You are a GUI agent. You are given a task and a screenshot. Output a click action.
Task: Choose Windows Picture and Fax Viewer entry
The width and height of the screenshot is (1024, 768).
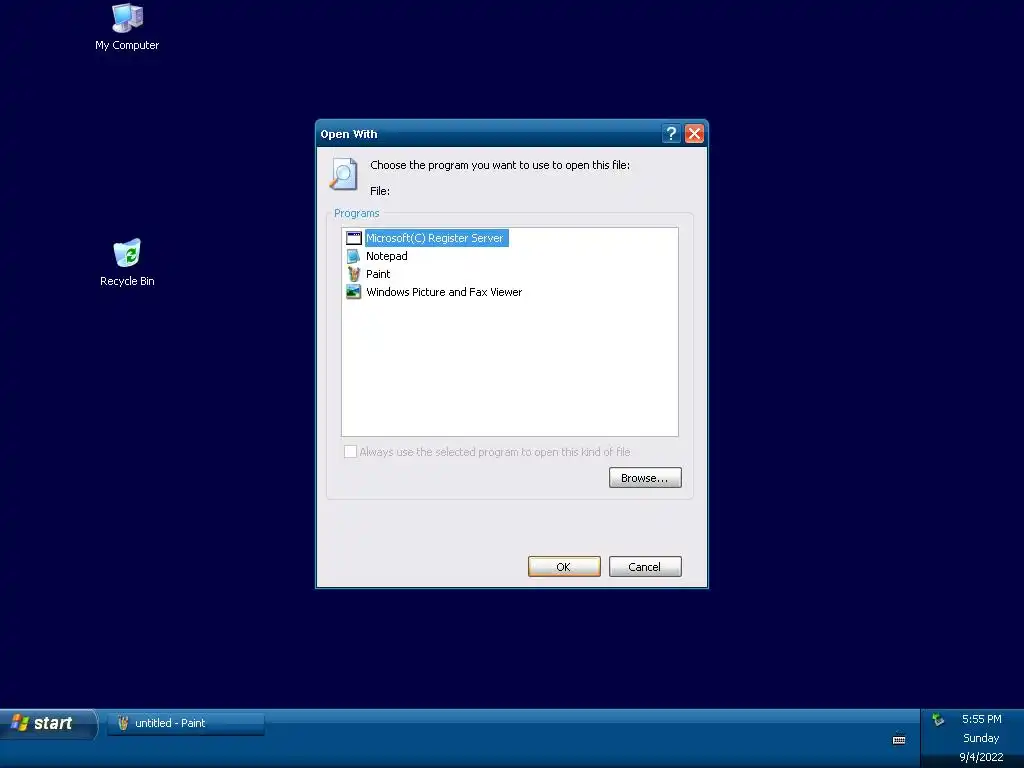point(444,292)
